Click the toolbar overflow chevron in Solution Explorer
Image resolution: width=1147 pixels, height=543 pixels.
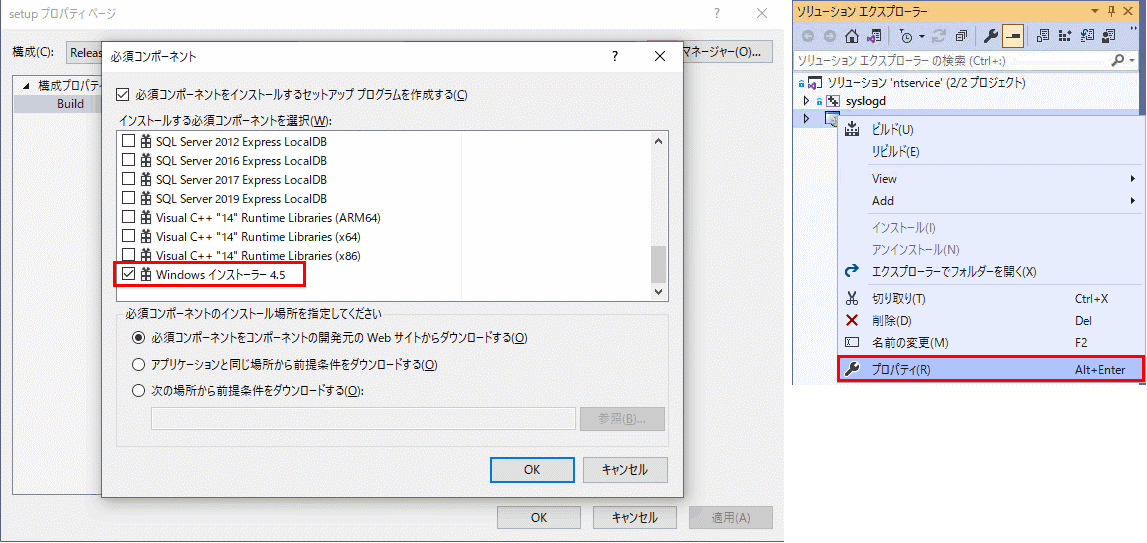[1135, 31]
